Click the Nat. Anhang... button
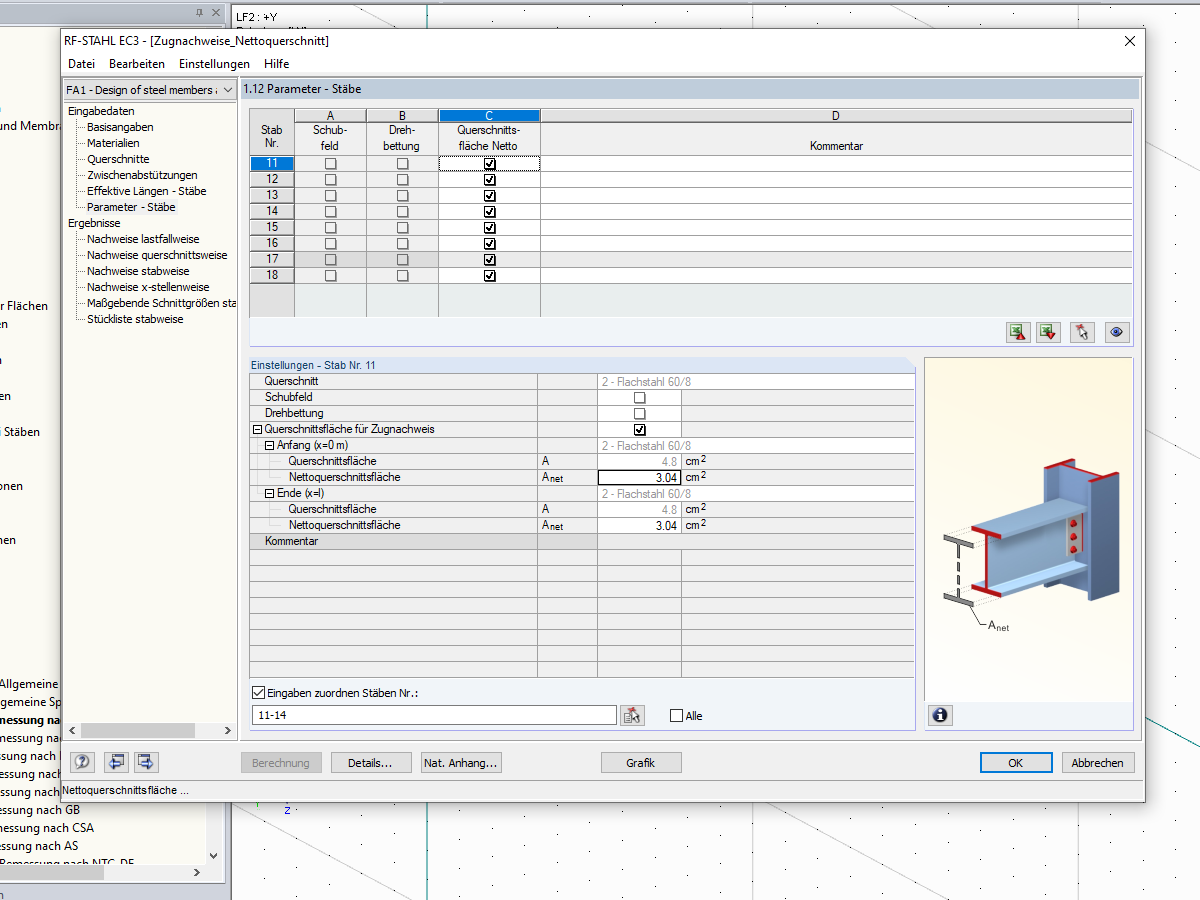 [461, 763]
